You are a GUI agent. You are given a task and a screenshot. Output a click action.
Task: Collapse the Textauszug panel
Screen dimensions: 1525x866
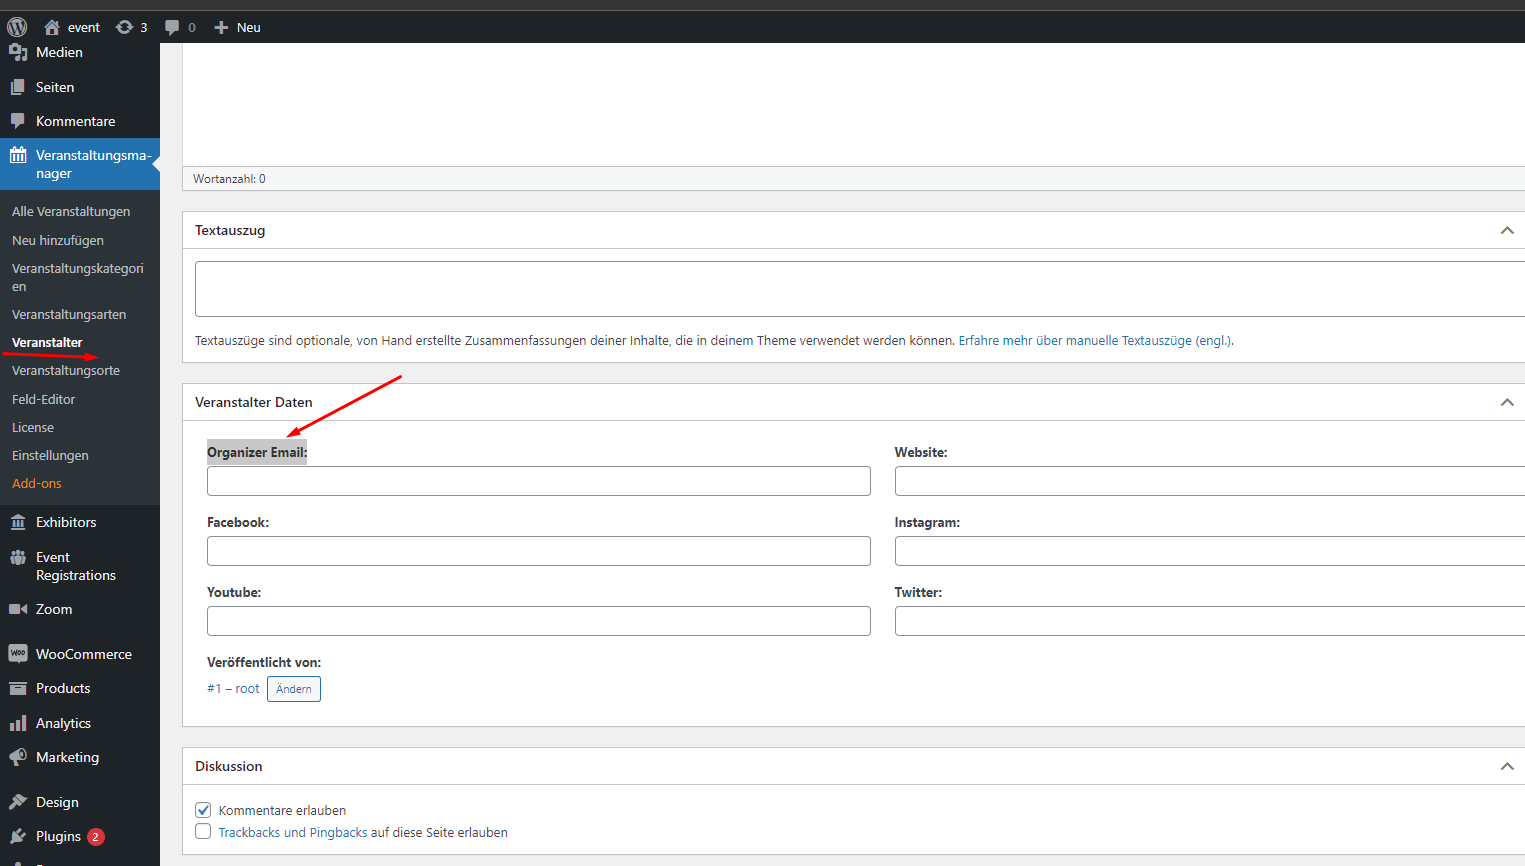click(1507, 230)
